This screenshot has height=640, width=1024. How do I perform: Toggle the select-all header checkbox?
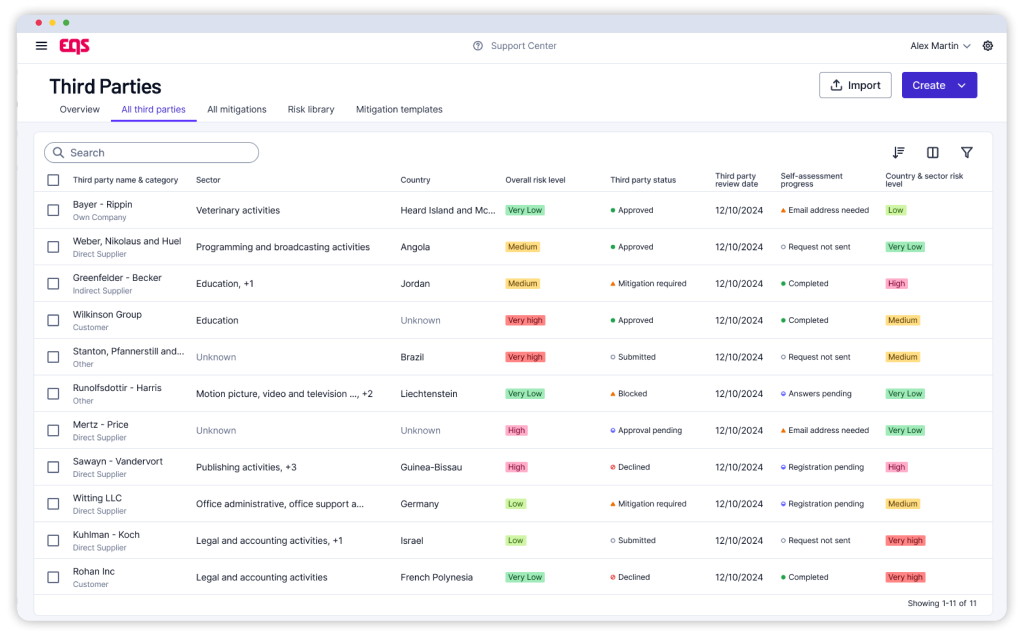pyautogui.click(x=53, y=180)
